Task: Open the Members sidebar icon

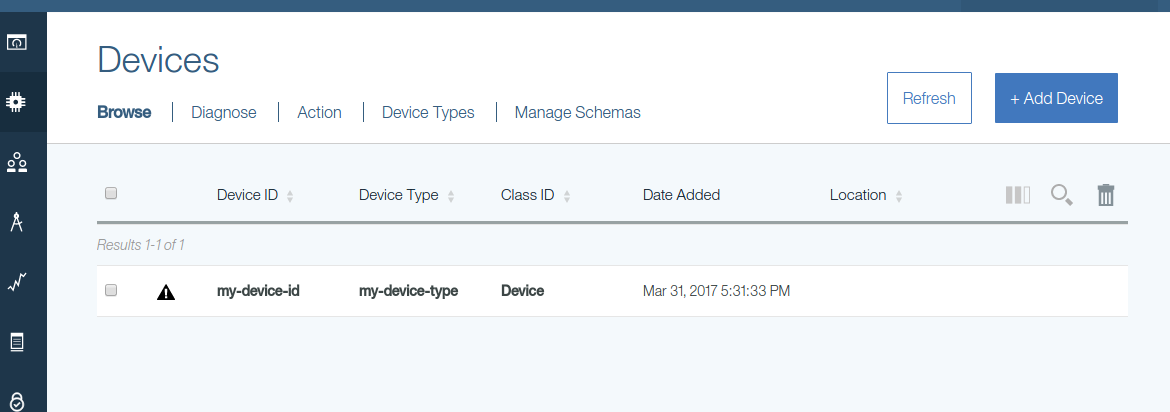Action: [16, 162]
